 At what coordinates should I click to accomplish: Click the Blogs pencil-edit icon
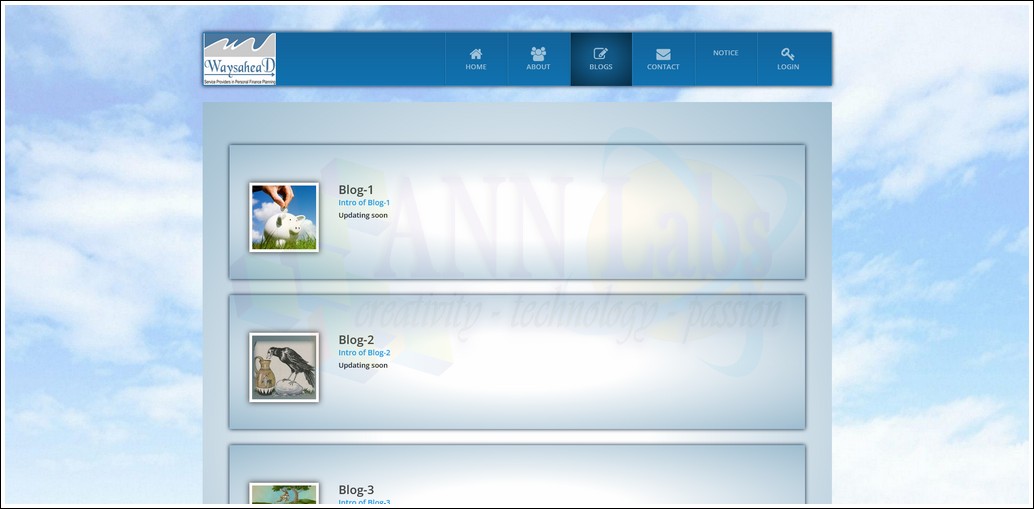pyautogui.click(x=601, y=54)
